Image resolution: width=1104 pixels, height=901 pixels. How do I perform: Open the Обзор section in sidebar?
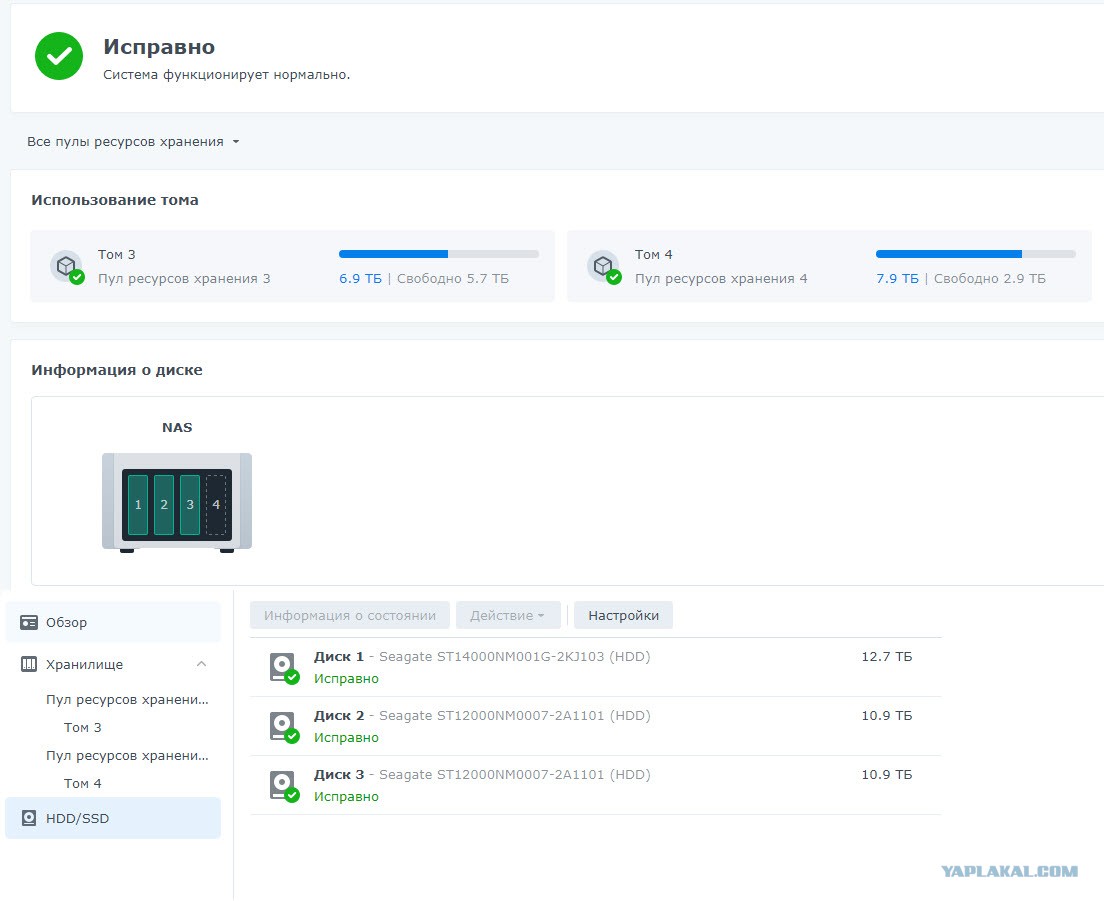(113, 622)
